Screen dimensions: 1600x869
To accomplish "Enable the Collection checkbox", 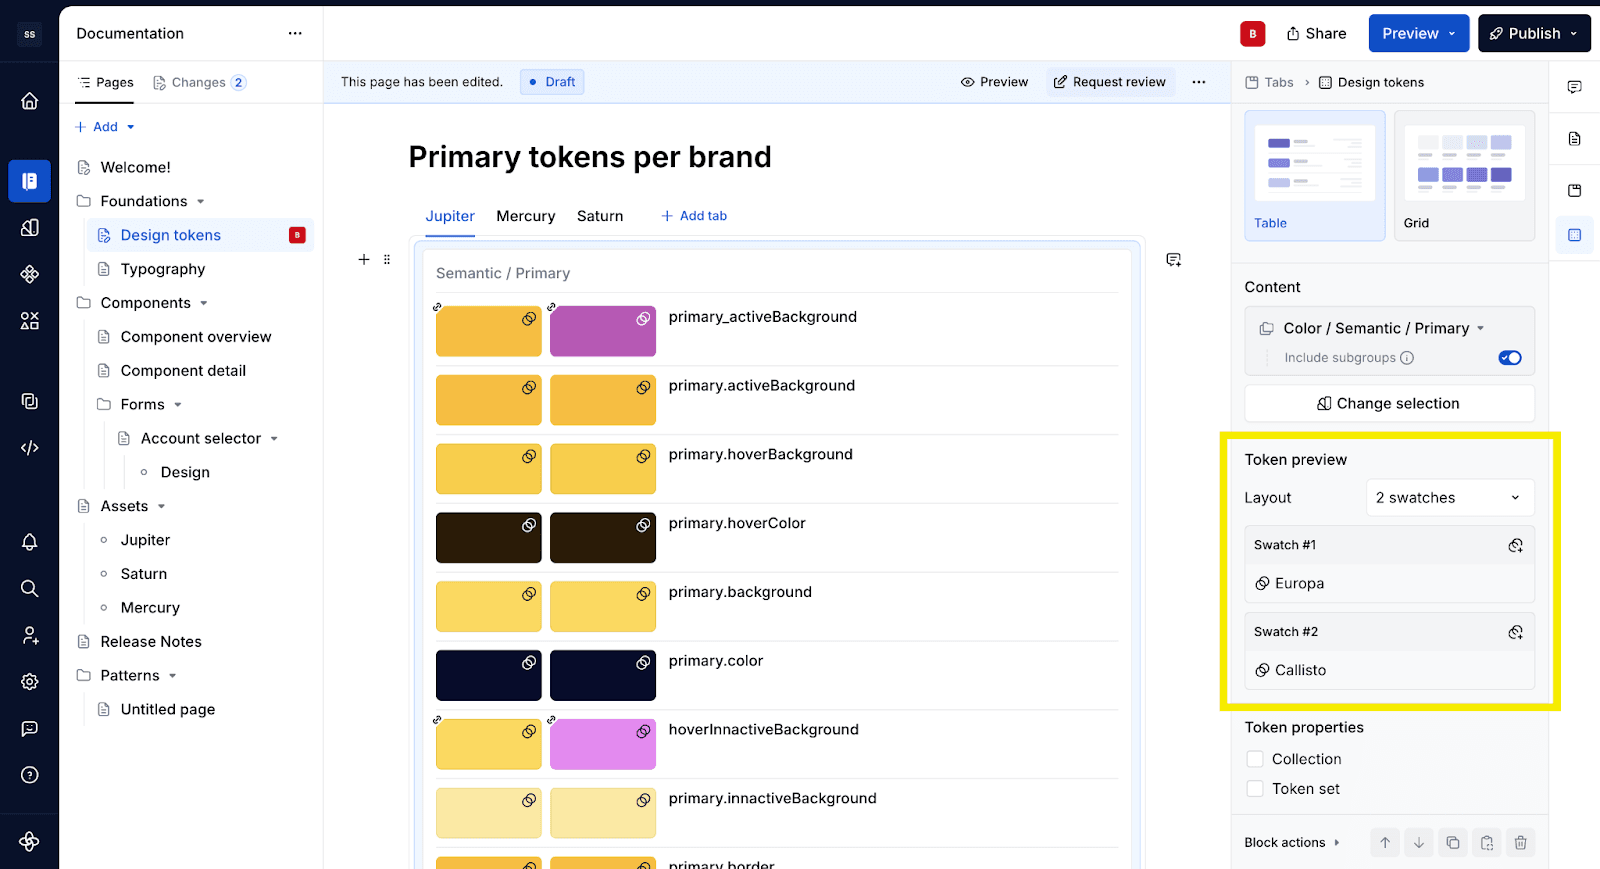I will point(1255,759).
